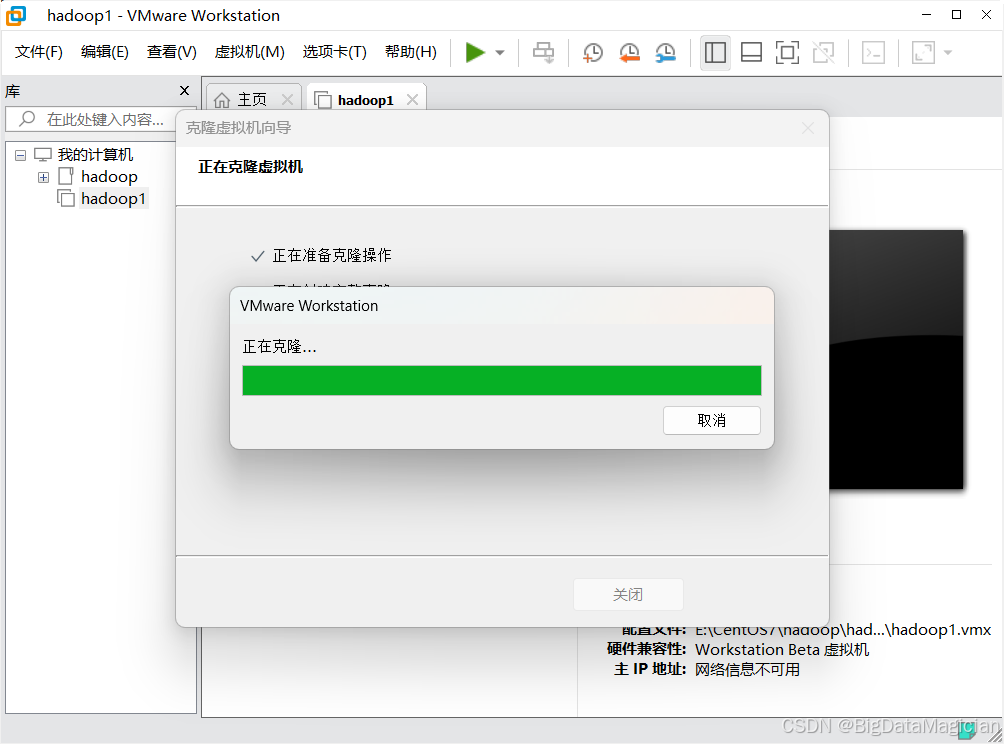This screenshot has height=744, width=1004.
Task: Switch to the 主页 tab
Action: (x=252, y=99)
